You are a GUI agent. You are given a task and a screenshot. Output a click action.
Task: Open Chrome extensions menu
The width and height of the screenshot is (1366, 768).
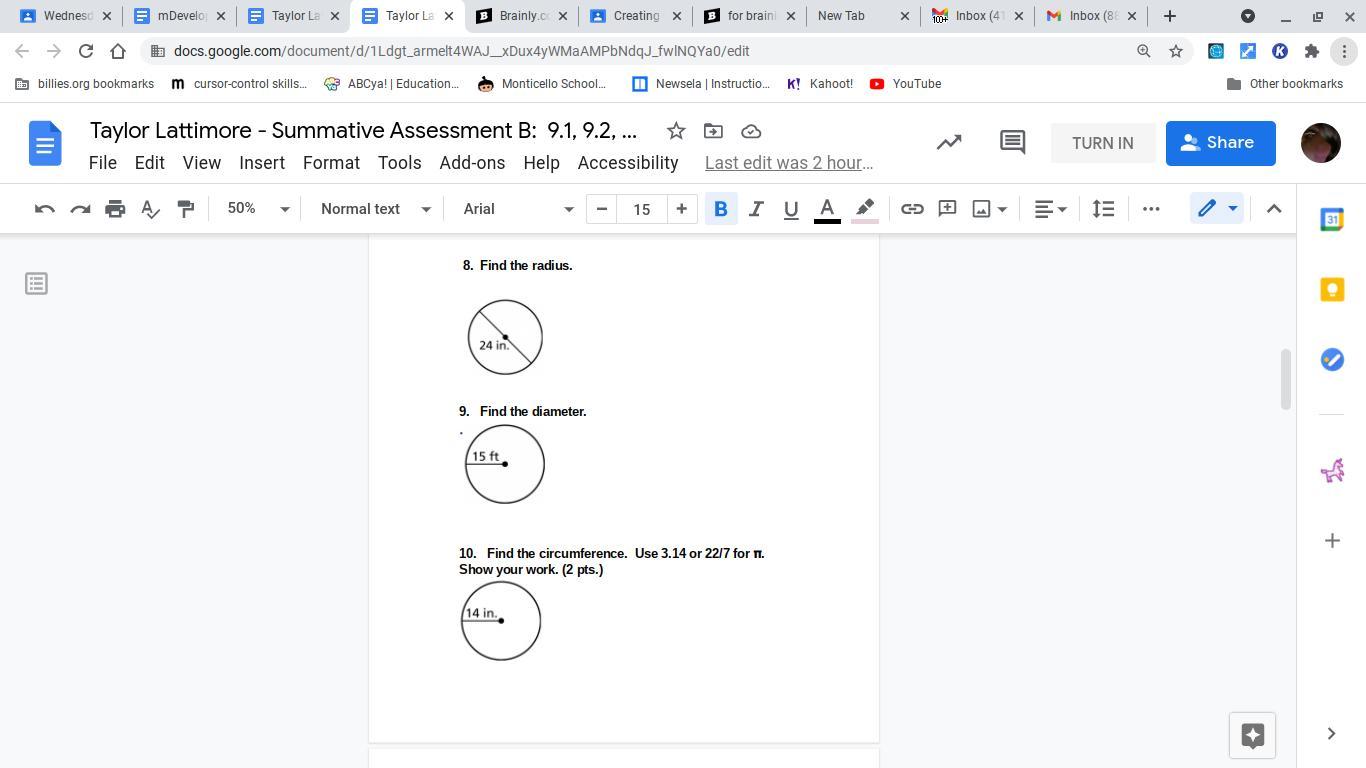point(1312,51)
